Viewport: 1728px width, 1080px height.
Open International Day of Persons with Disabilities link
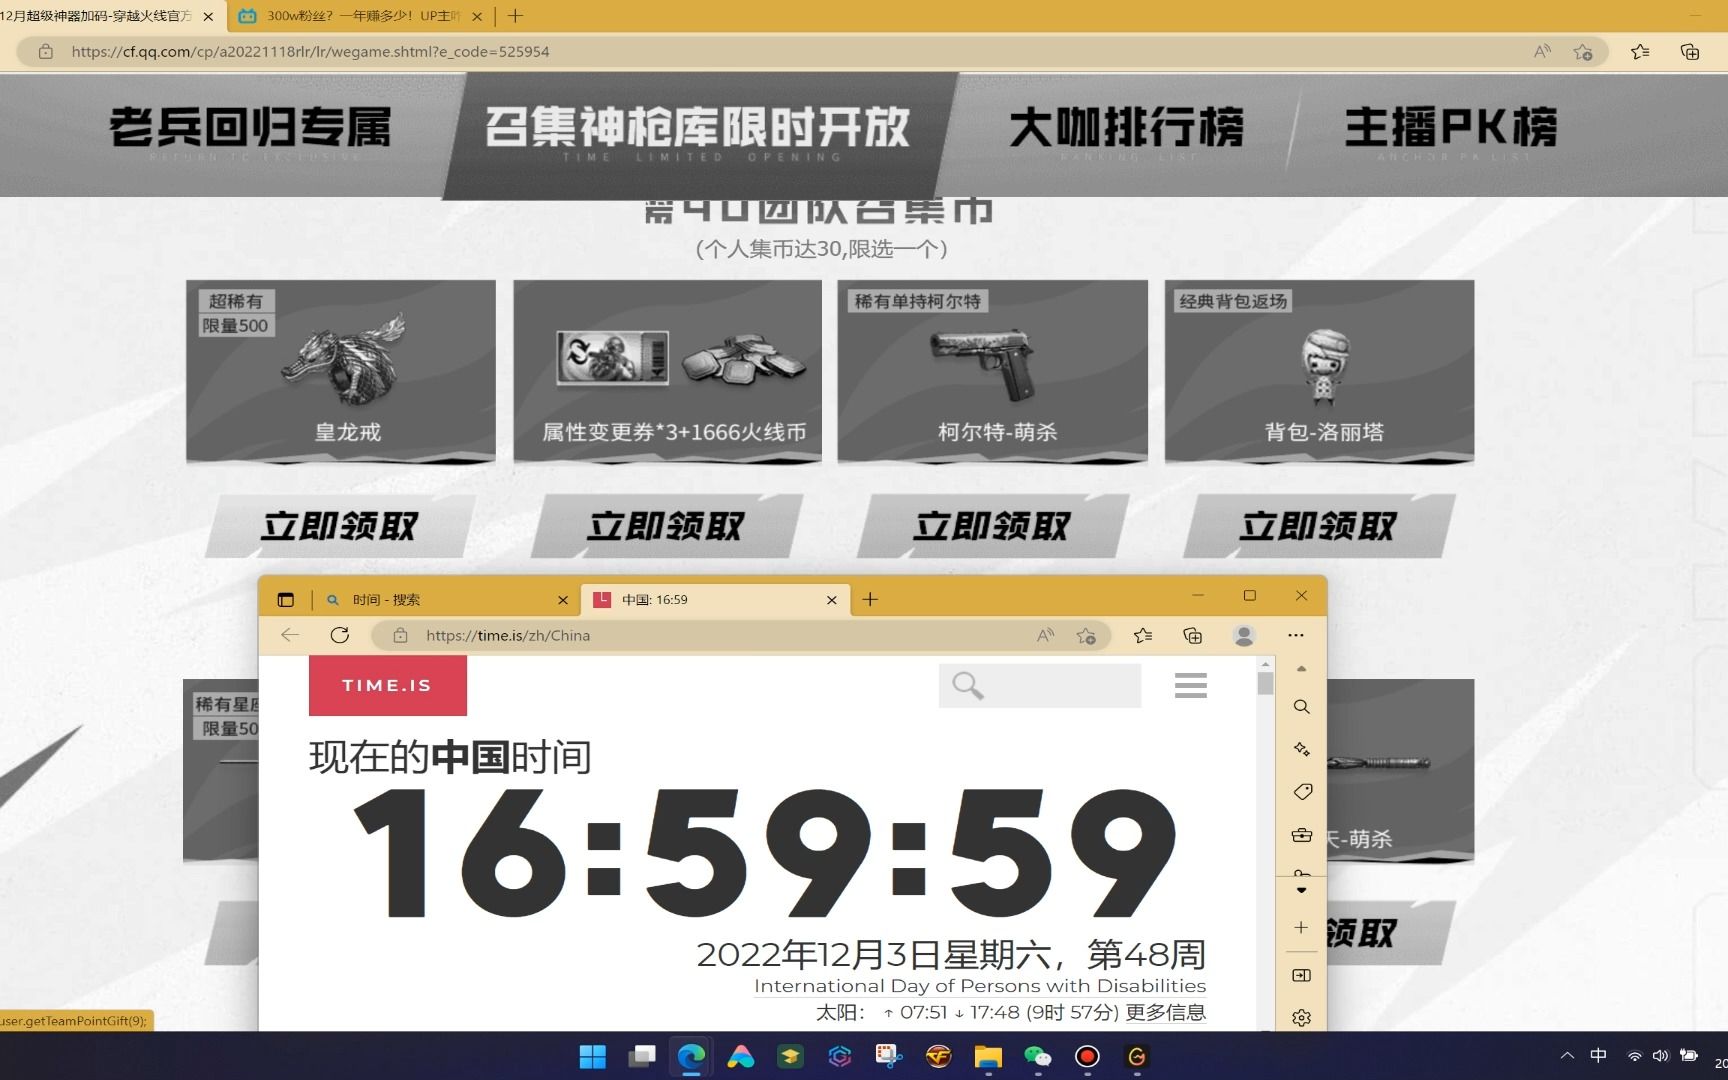point(980,986)
